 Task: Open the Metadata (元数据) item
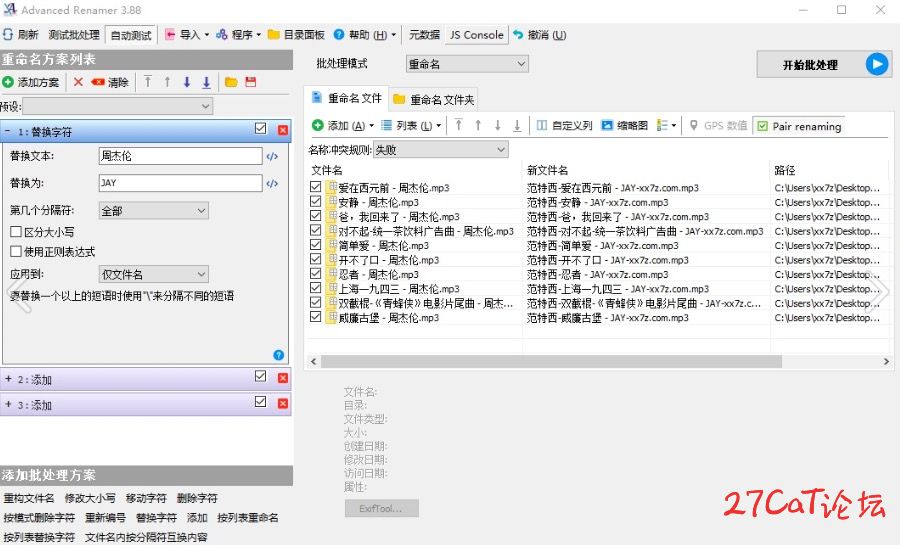[x=424, y=34]
